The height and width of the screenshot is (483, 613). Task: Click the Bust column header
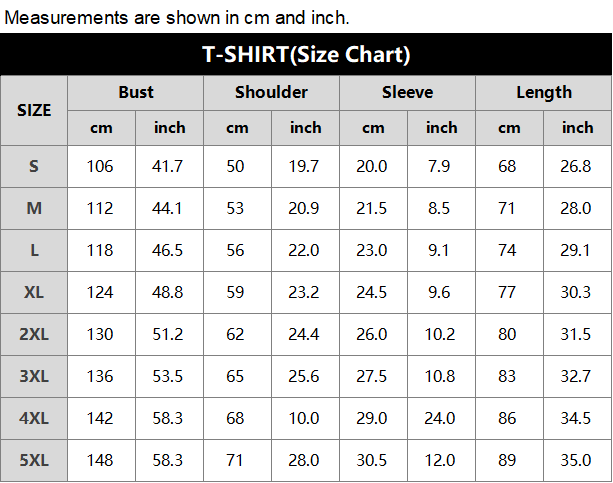136,93
